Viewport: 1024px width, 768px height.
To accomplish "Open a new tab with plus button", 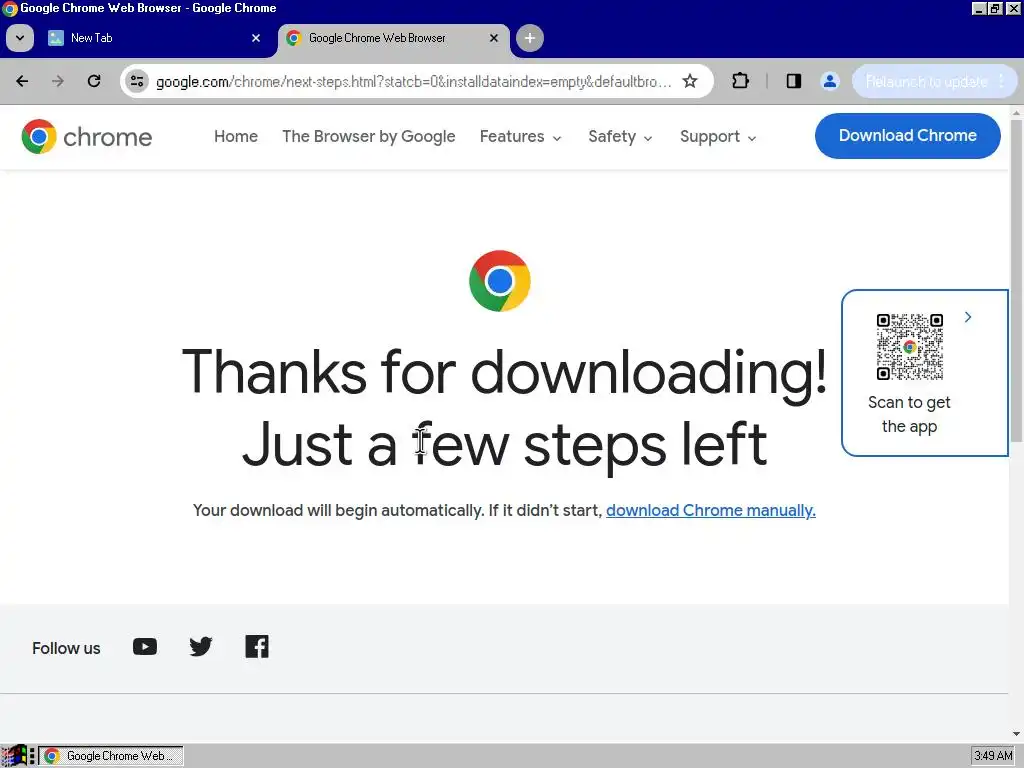I will (530, 38).
